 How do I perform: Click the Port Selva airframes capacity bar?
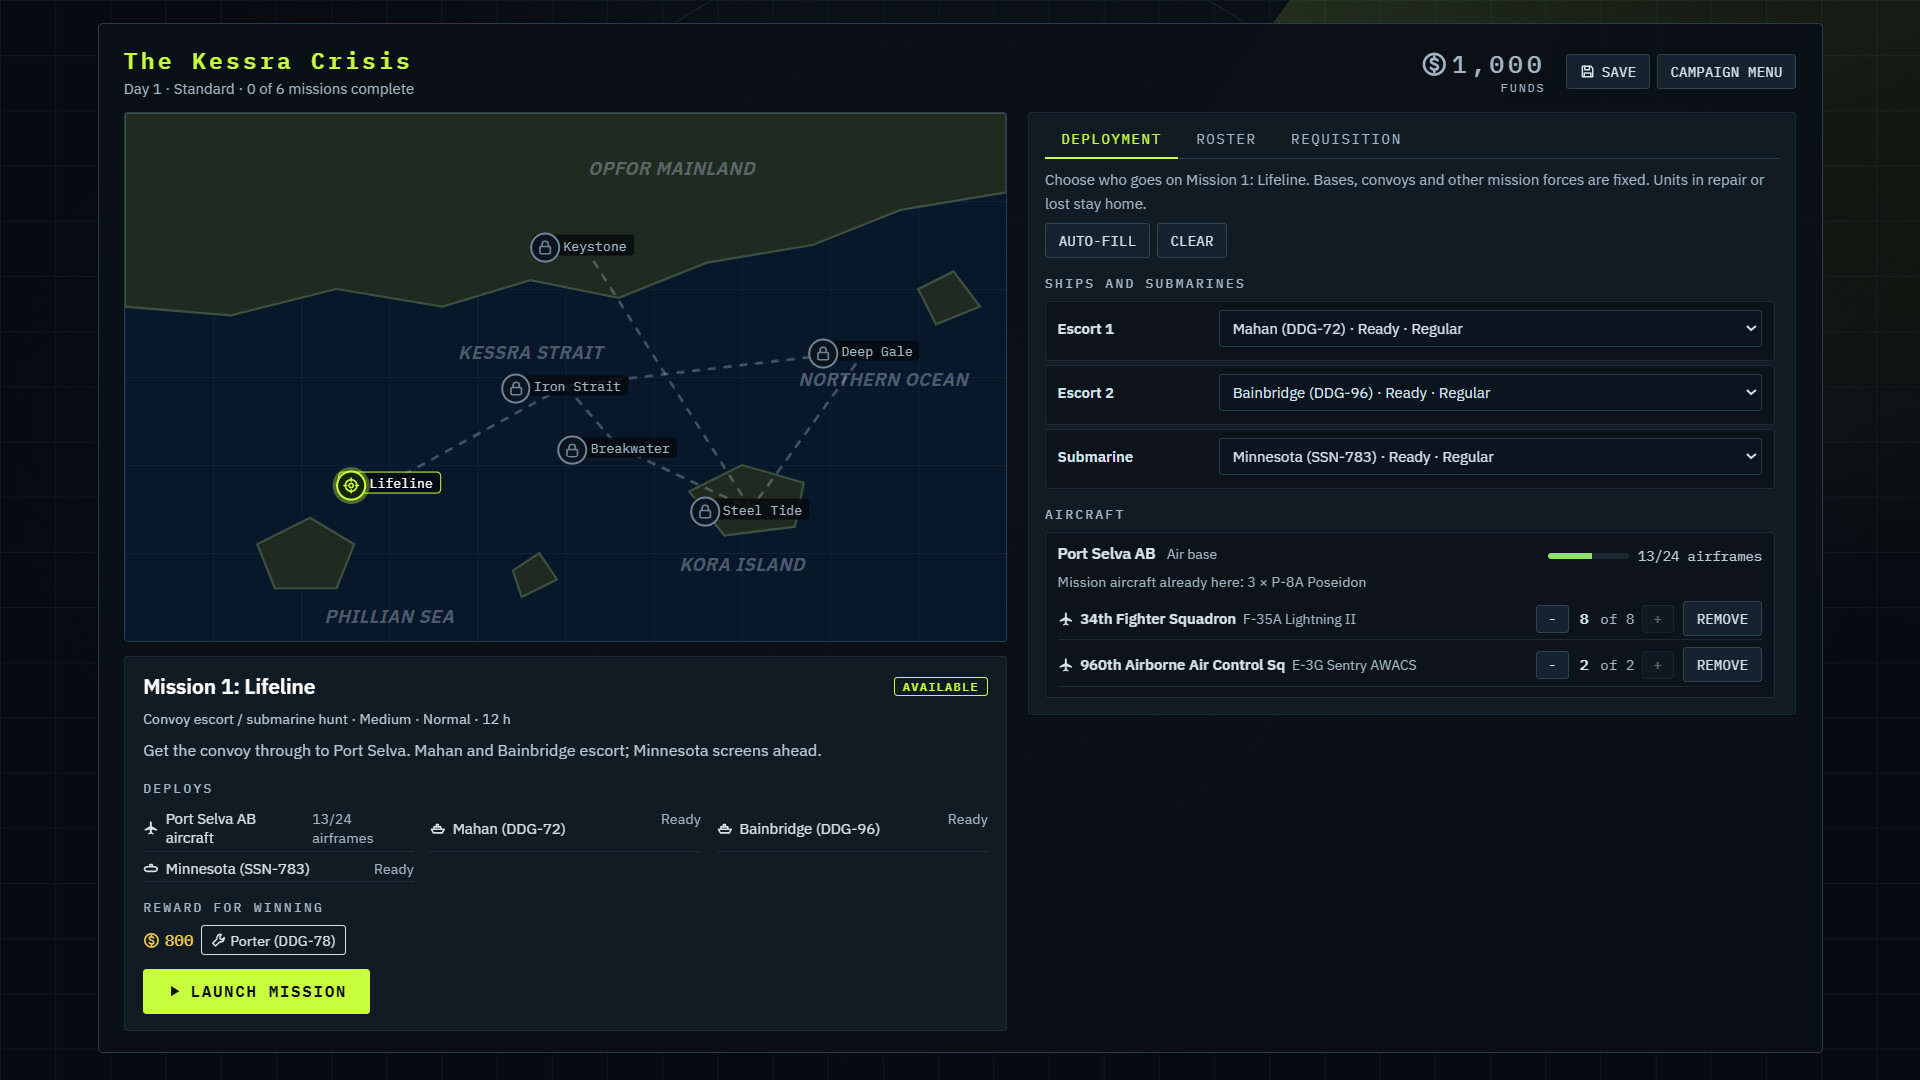click(1588, 556)
